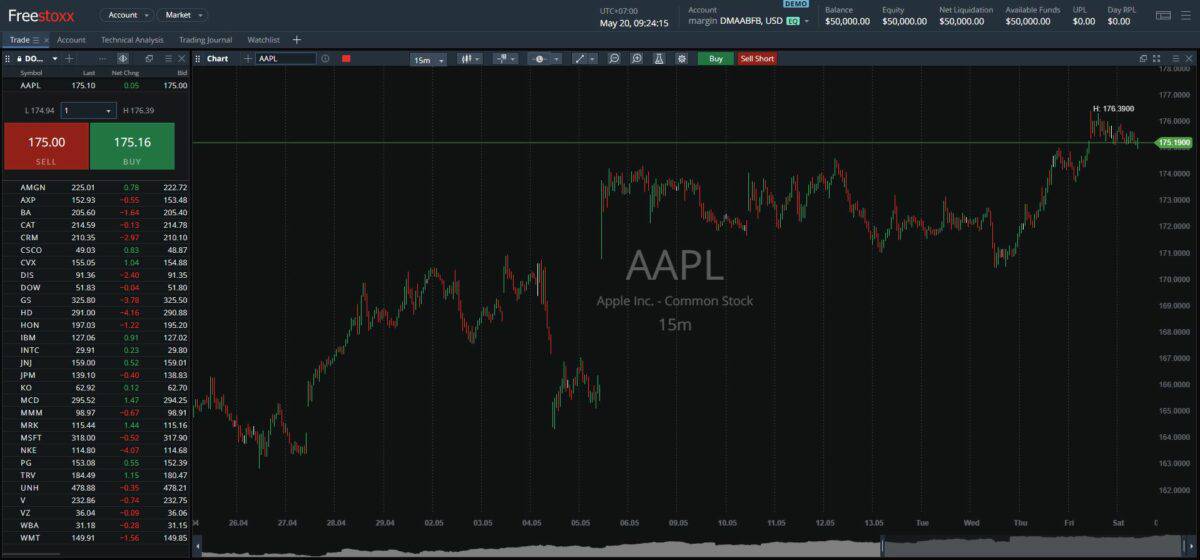Click the AAPL symbol input field
Image resolution: width=1200 pixels, height=560 pixels.
(x=285, y=59)
